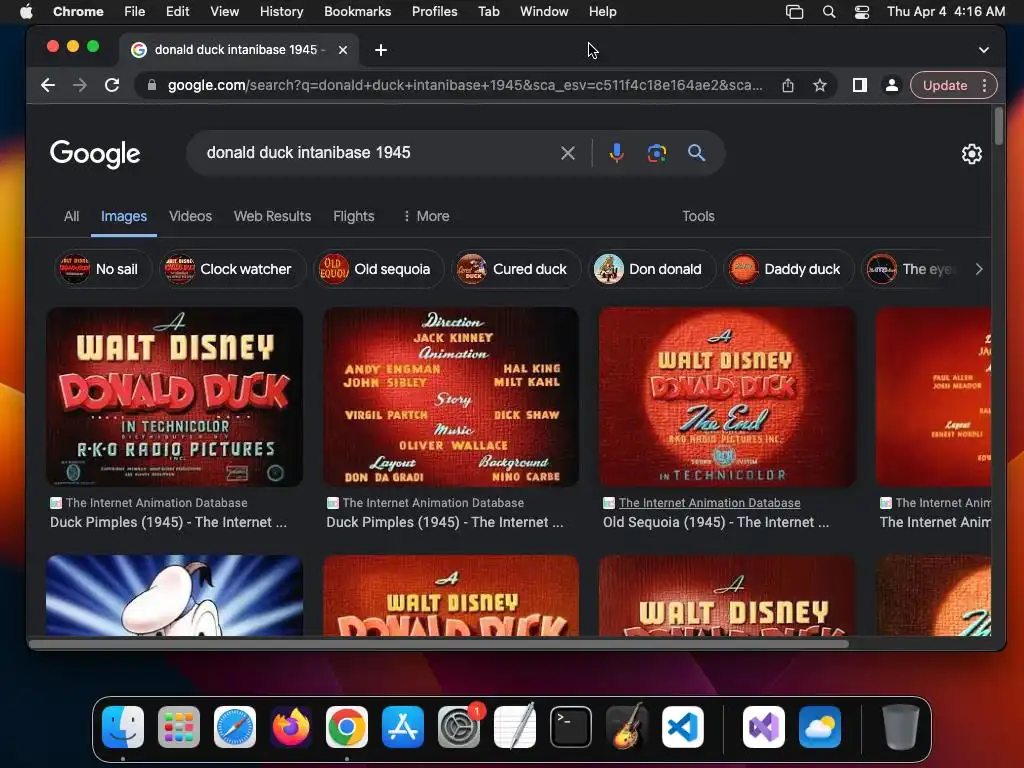The width and height of the screenshot is (1024, 768).
Task: Open the Duck Pimples credits thumbnail
Action: coord(451,397)
